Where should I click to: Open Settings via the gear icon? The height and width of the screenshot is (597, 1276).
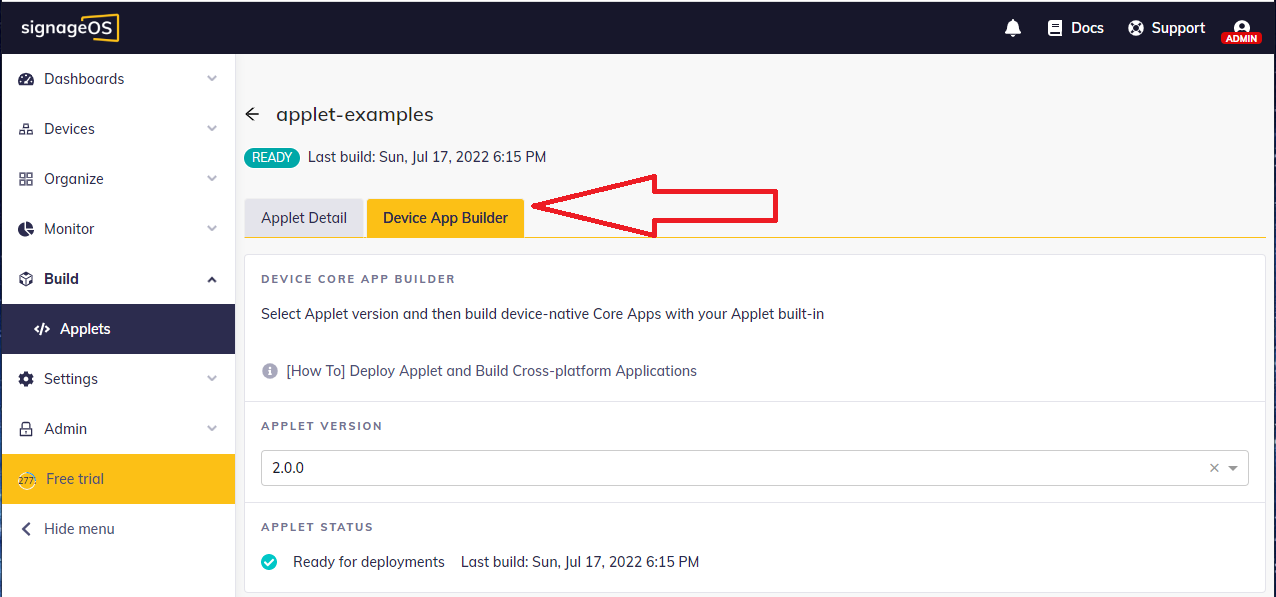(25, 378)
